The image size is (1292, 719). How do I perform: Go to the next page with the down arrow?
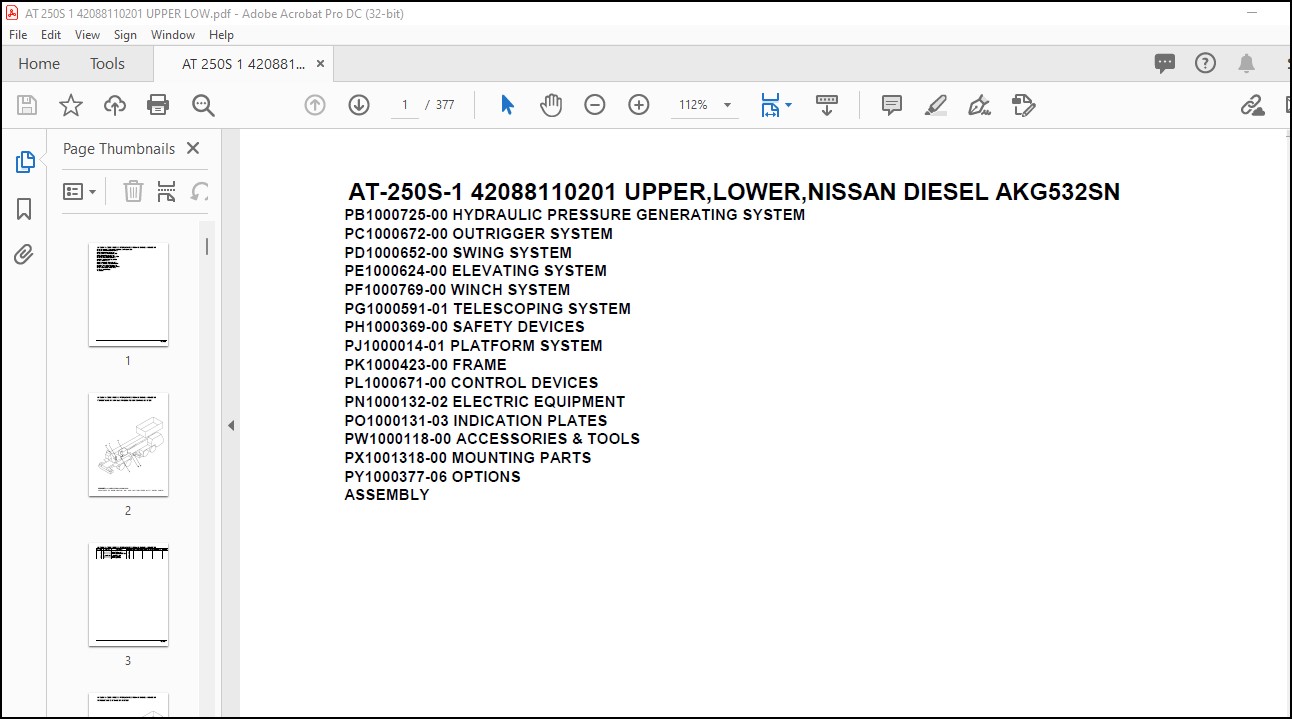[359, 105]
